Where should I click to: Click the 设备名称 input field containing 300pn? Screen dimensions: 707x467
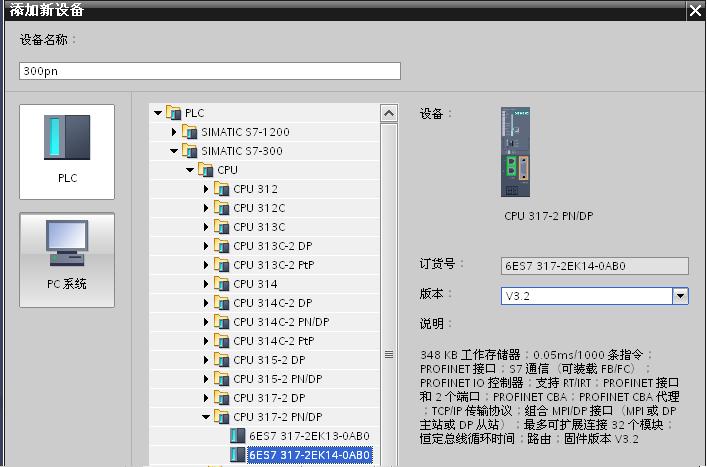210,71
